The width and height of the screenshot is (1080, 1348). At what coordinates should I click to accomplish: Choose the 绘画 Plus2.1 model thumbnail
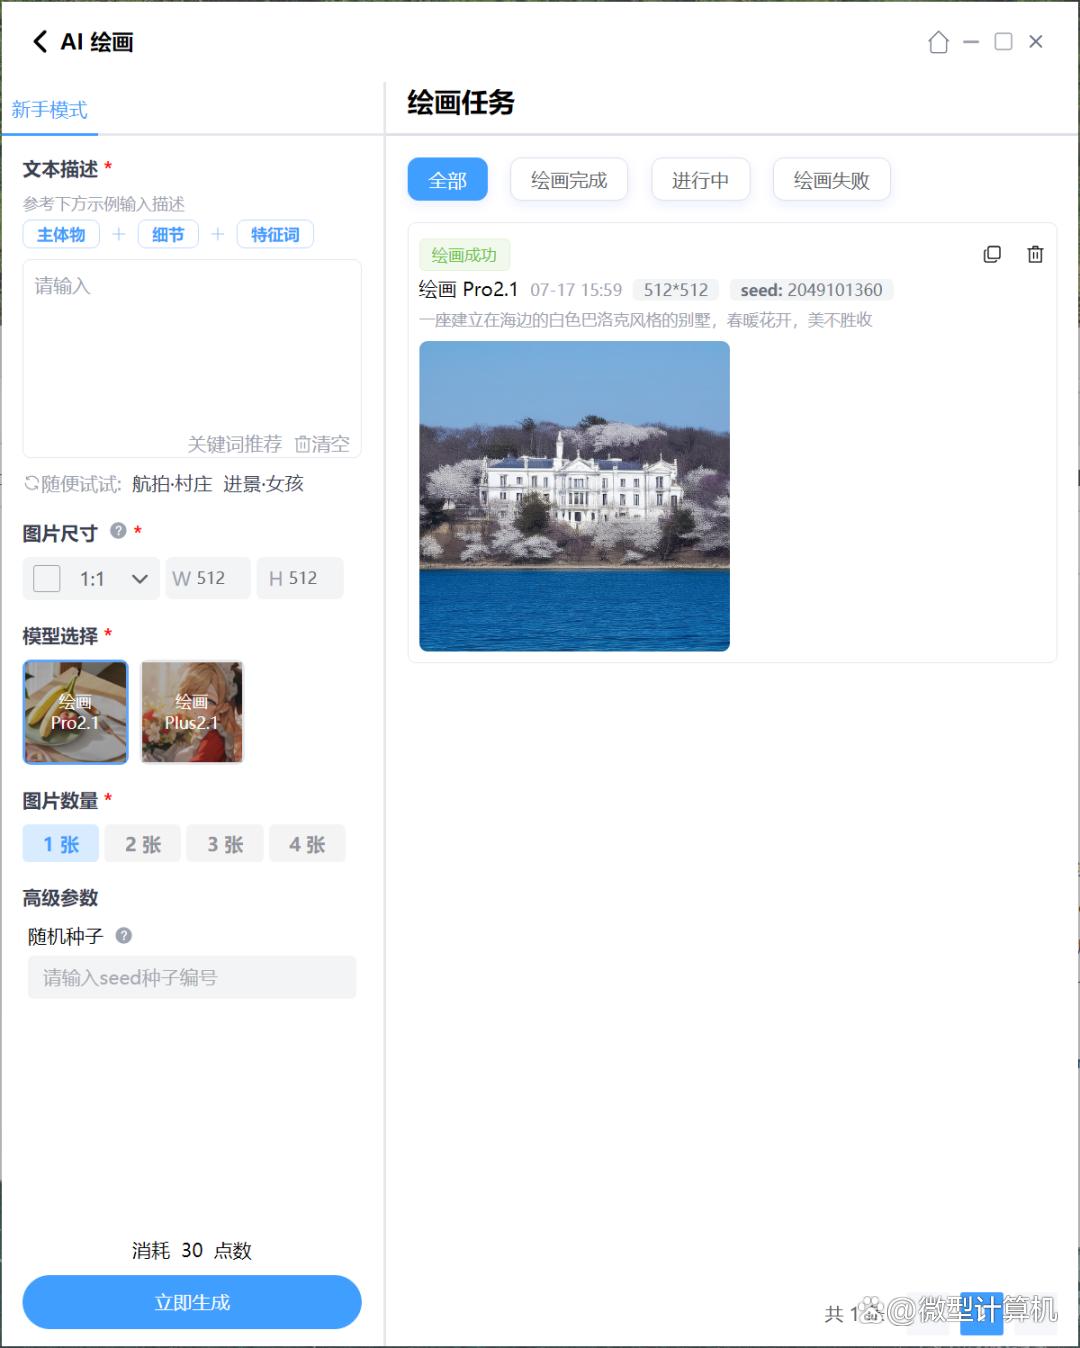tap(192, 712)
